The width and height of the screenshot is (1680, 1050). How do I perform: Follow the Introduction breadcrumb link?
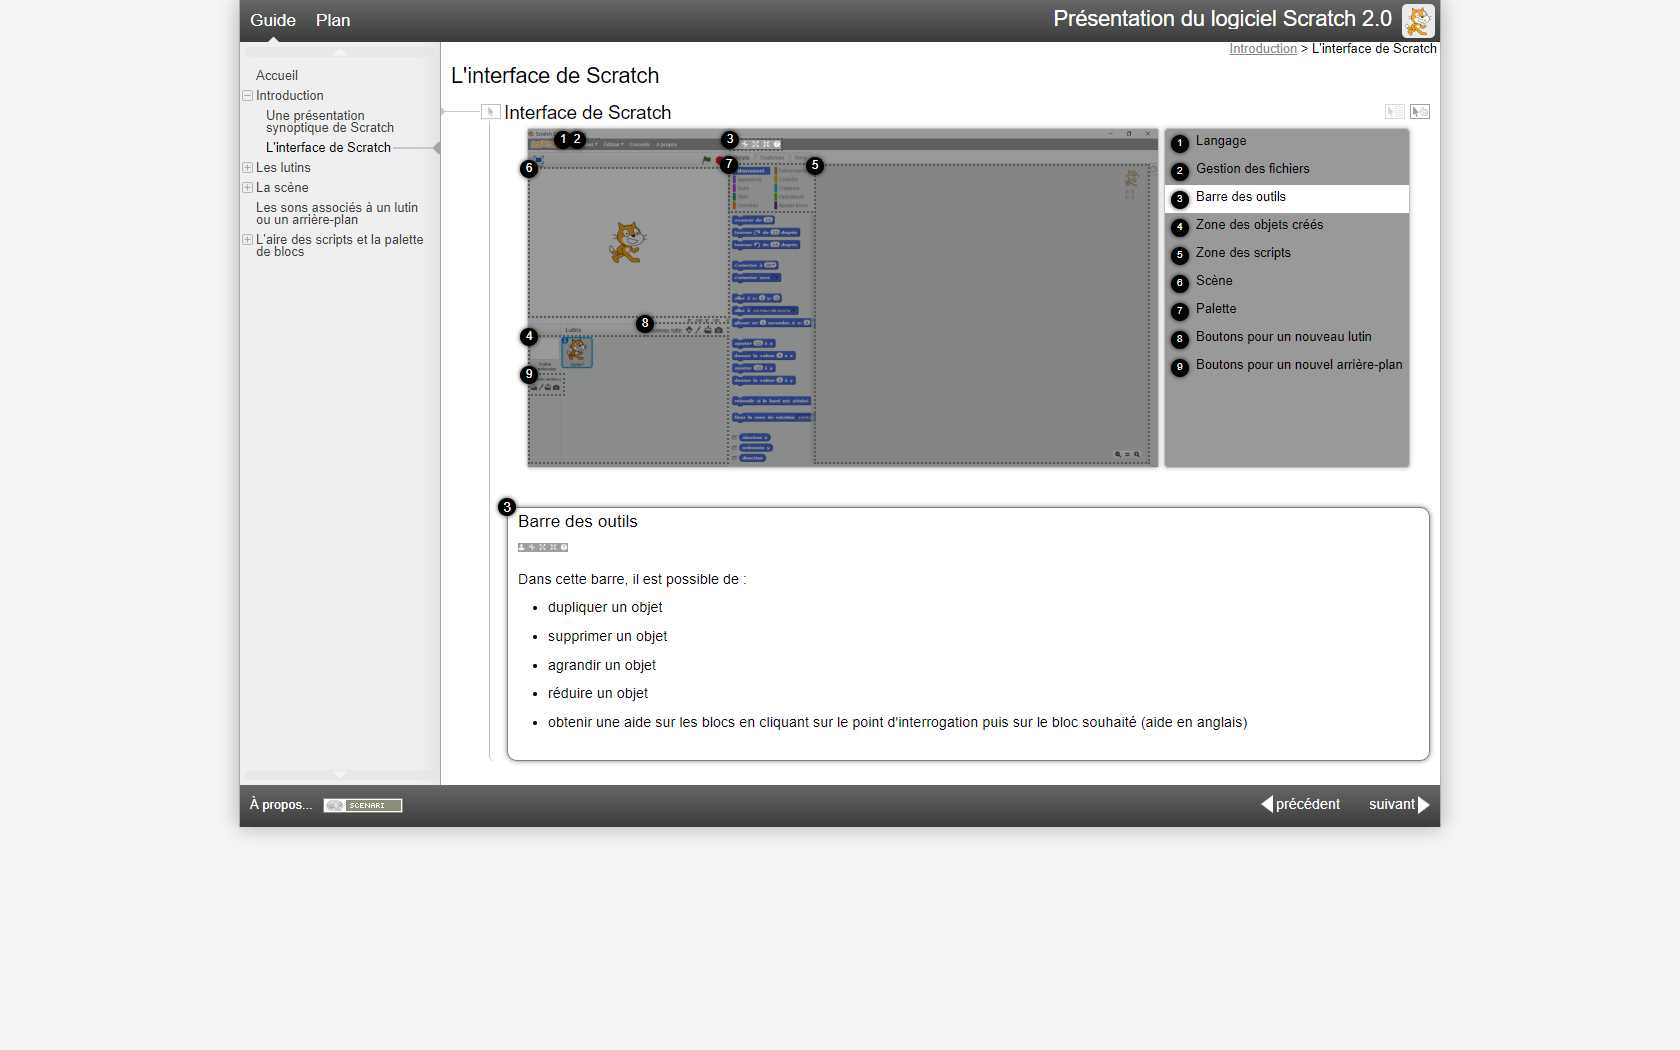pos(1262,49)
